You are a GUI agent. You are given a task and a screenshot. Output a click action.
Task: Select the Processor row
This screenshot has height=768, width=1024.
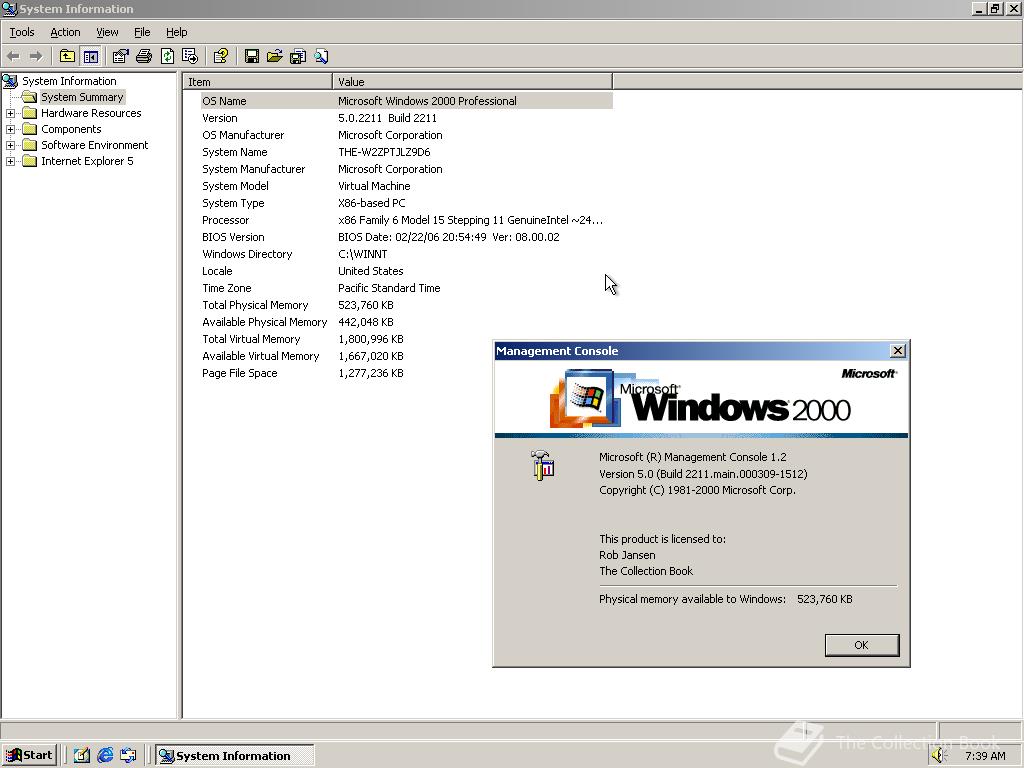click(x=407, y=220)
